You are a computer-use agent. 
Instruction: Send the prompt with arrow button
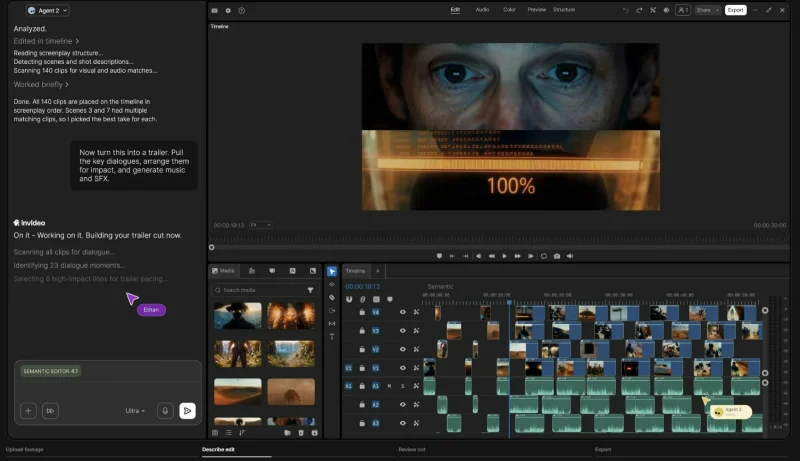[187, 411]
